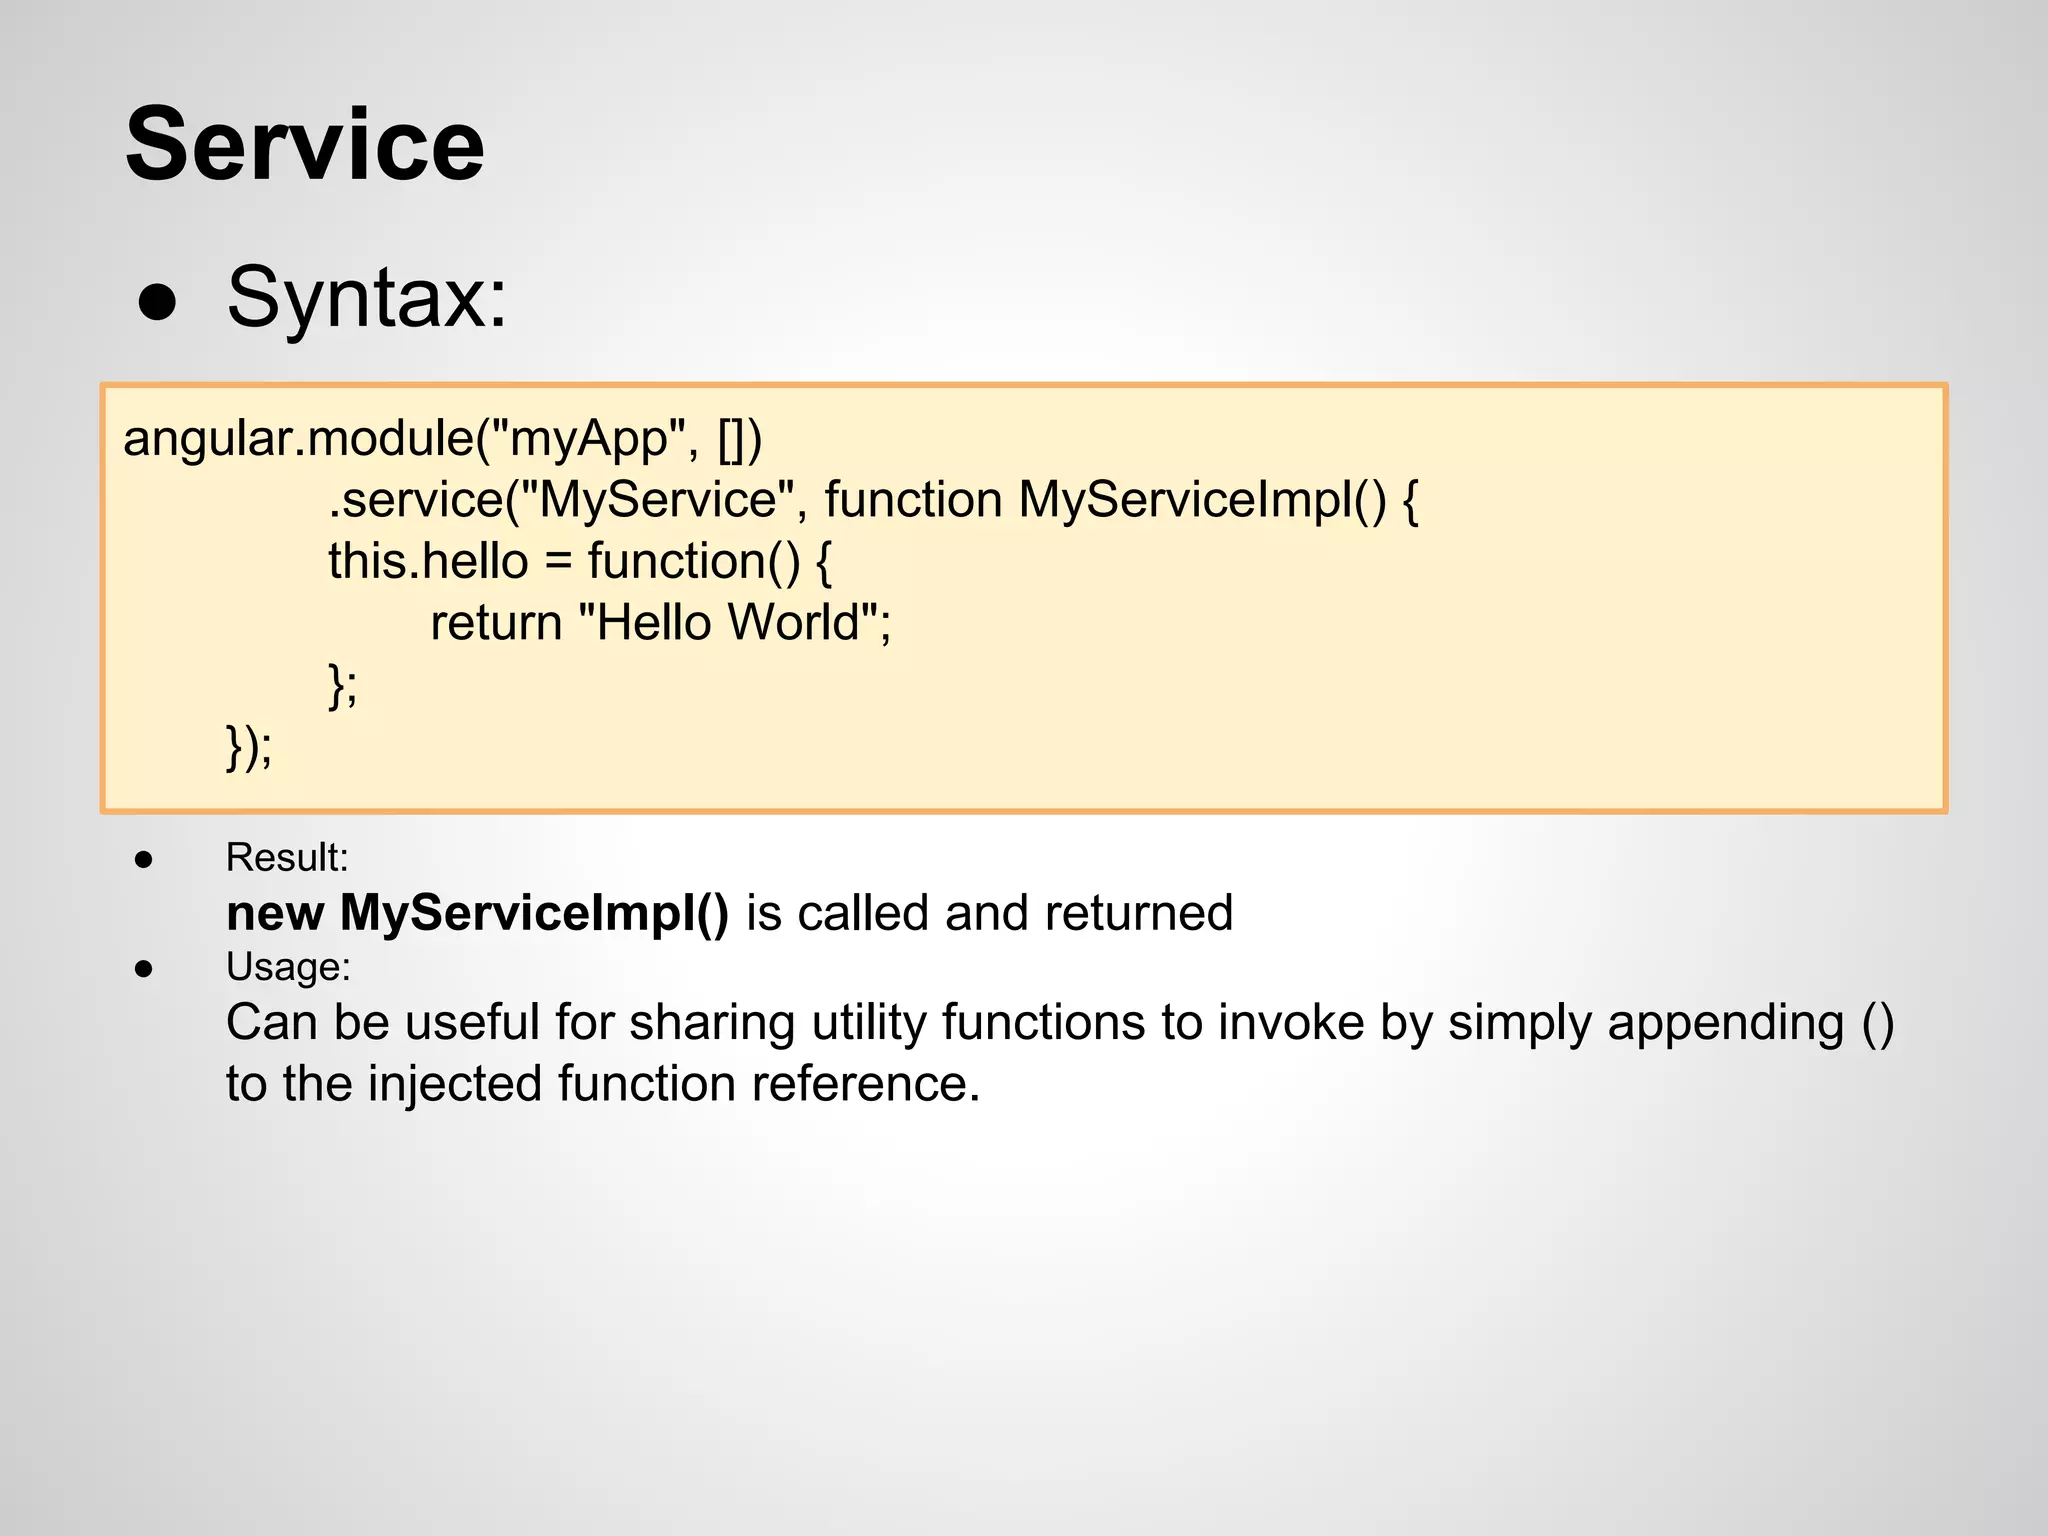This screenshot has height=1536, width=2048.
Task: Click the "Service" slide title
Action: click(x=305, y=145)
